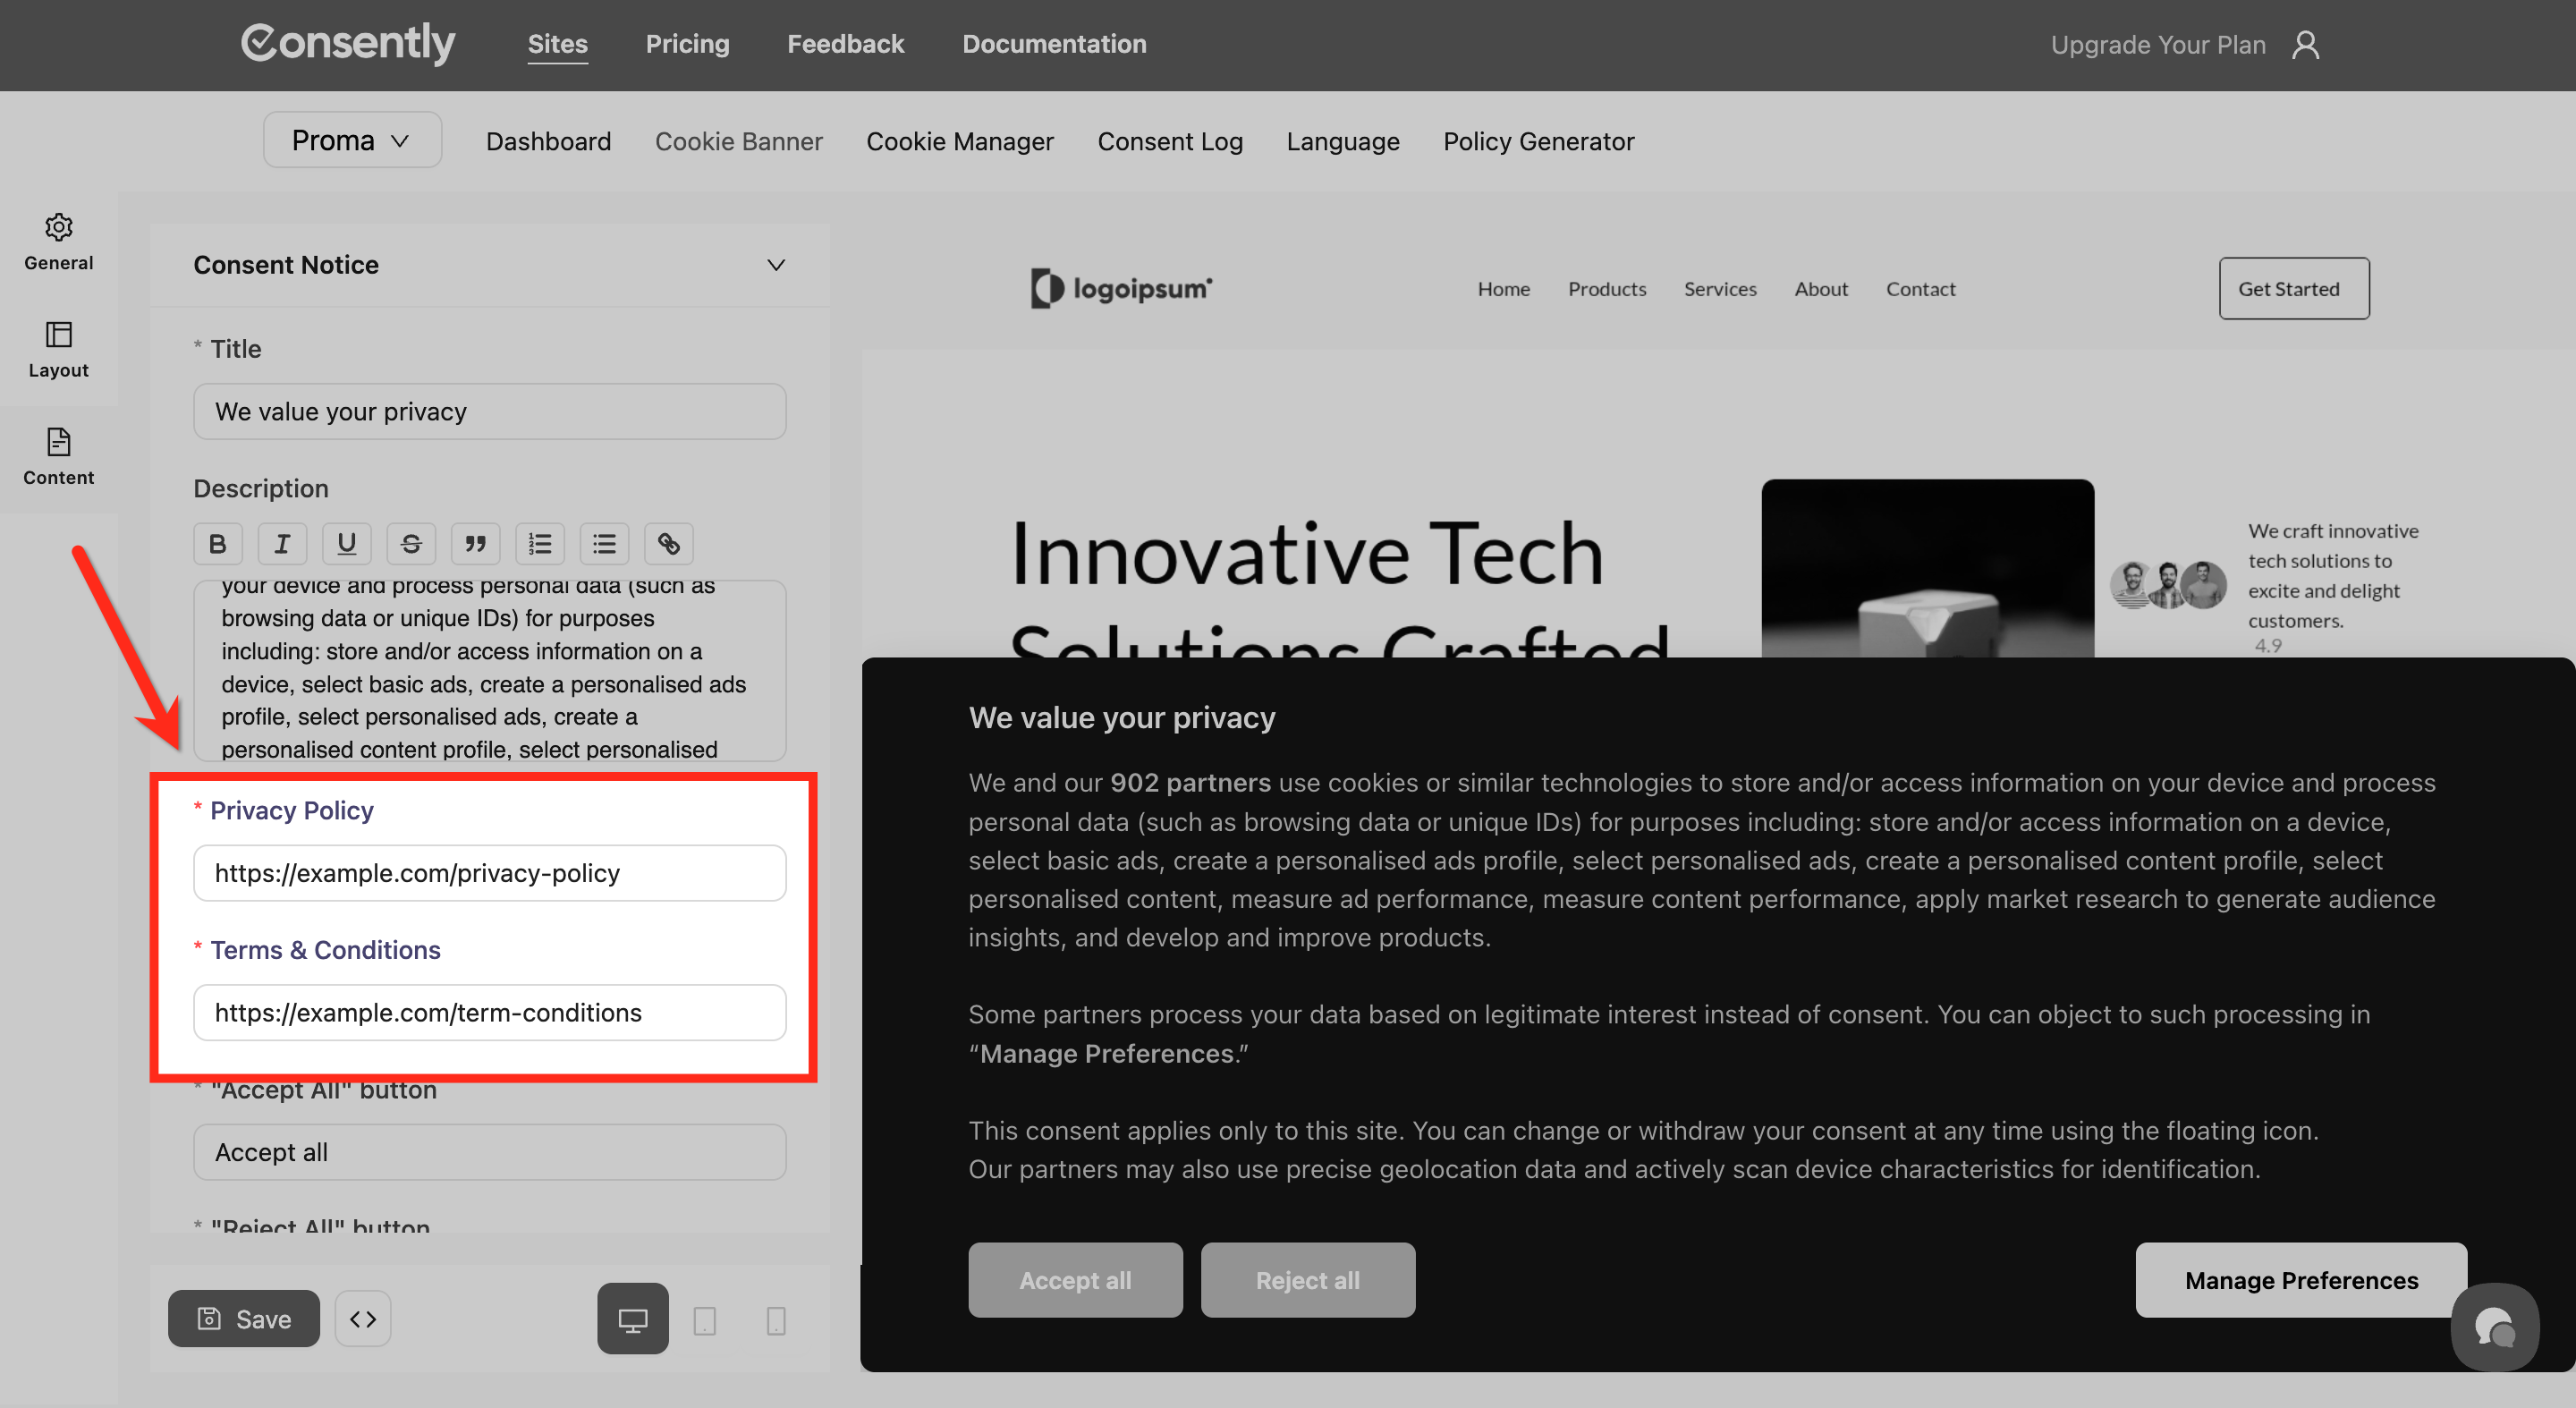Click the Privacy Policy URL field
The image size is (2576, 1408).
[x=489, y=872]
